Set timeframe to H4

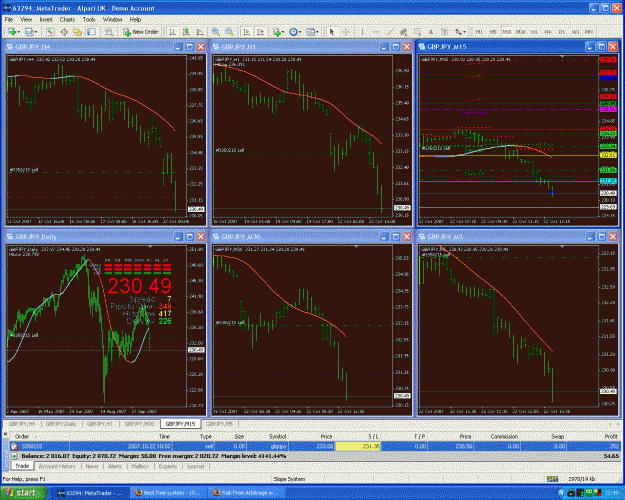548,32
